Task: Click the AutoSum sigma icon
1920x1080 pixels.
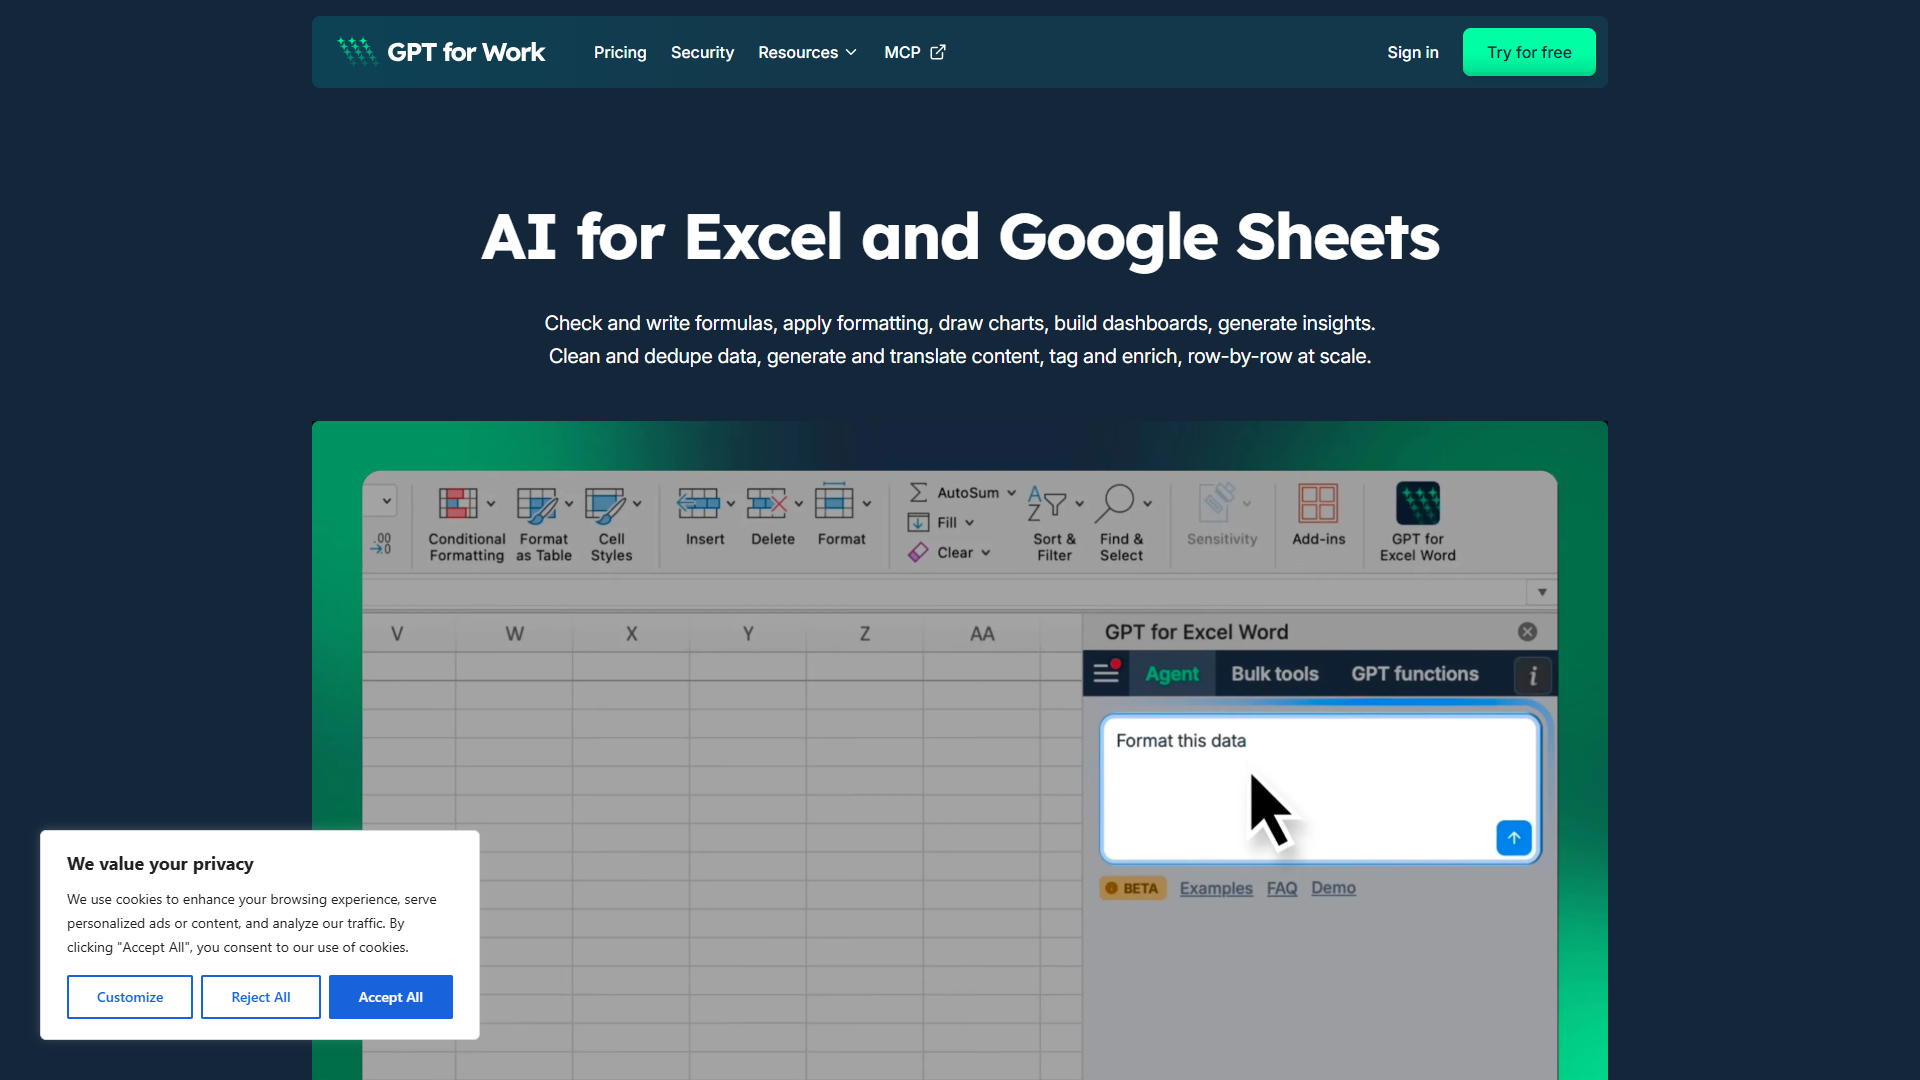Action: [x=918, y=492]
